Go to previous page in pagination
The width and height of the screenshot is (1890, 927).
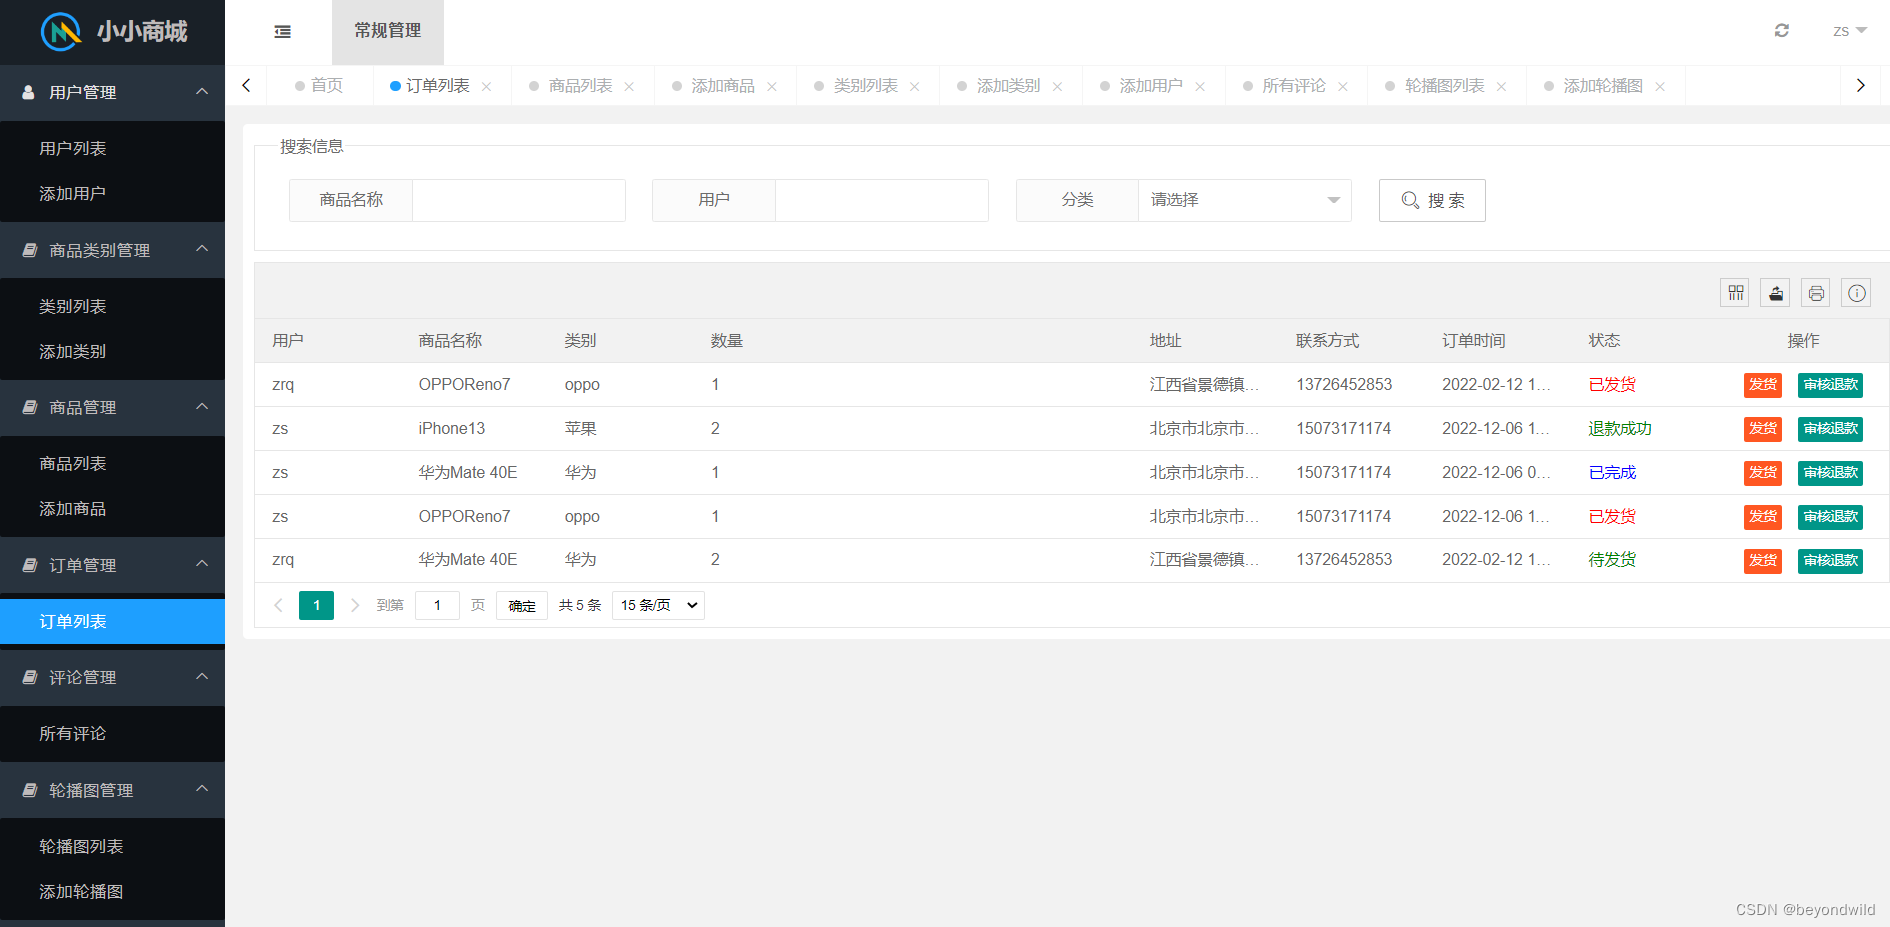click(278, 605)
